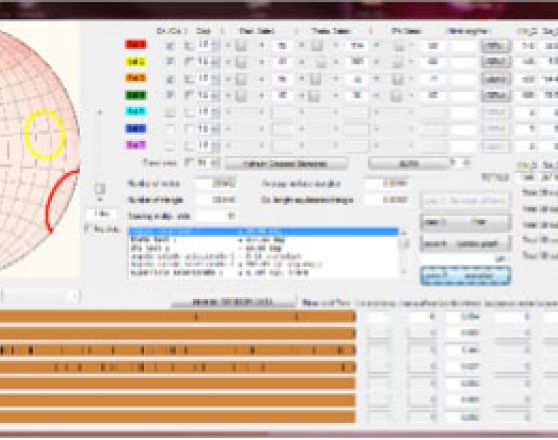Enable the first checkbox in the blue set row

coord(170,129)
